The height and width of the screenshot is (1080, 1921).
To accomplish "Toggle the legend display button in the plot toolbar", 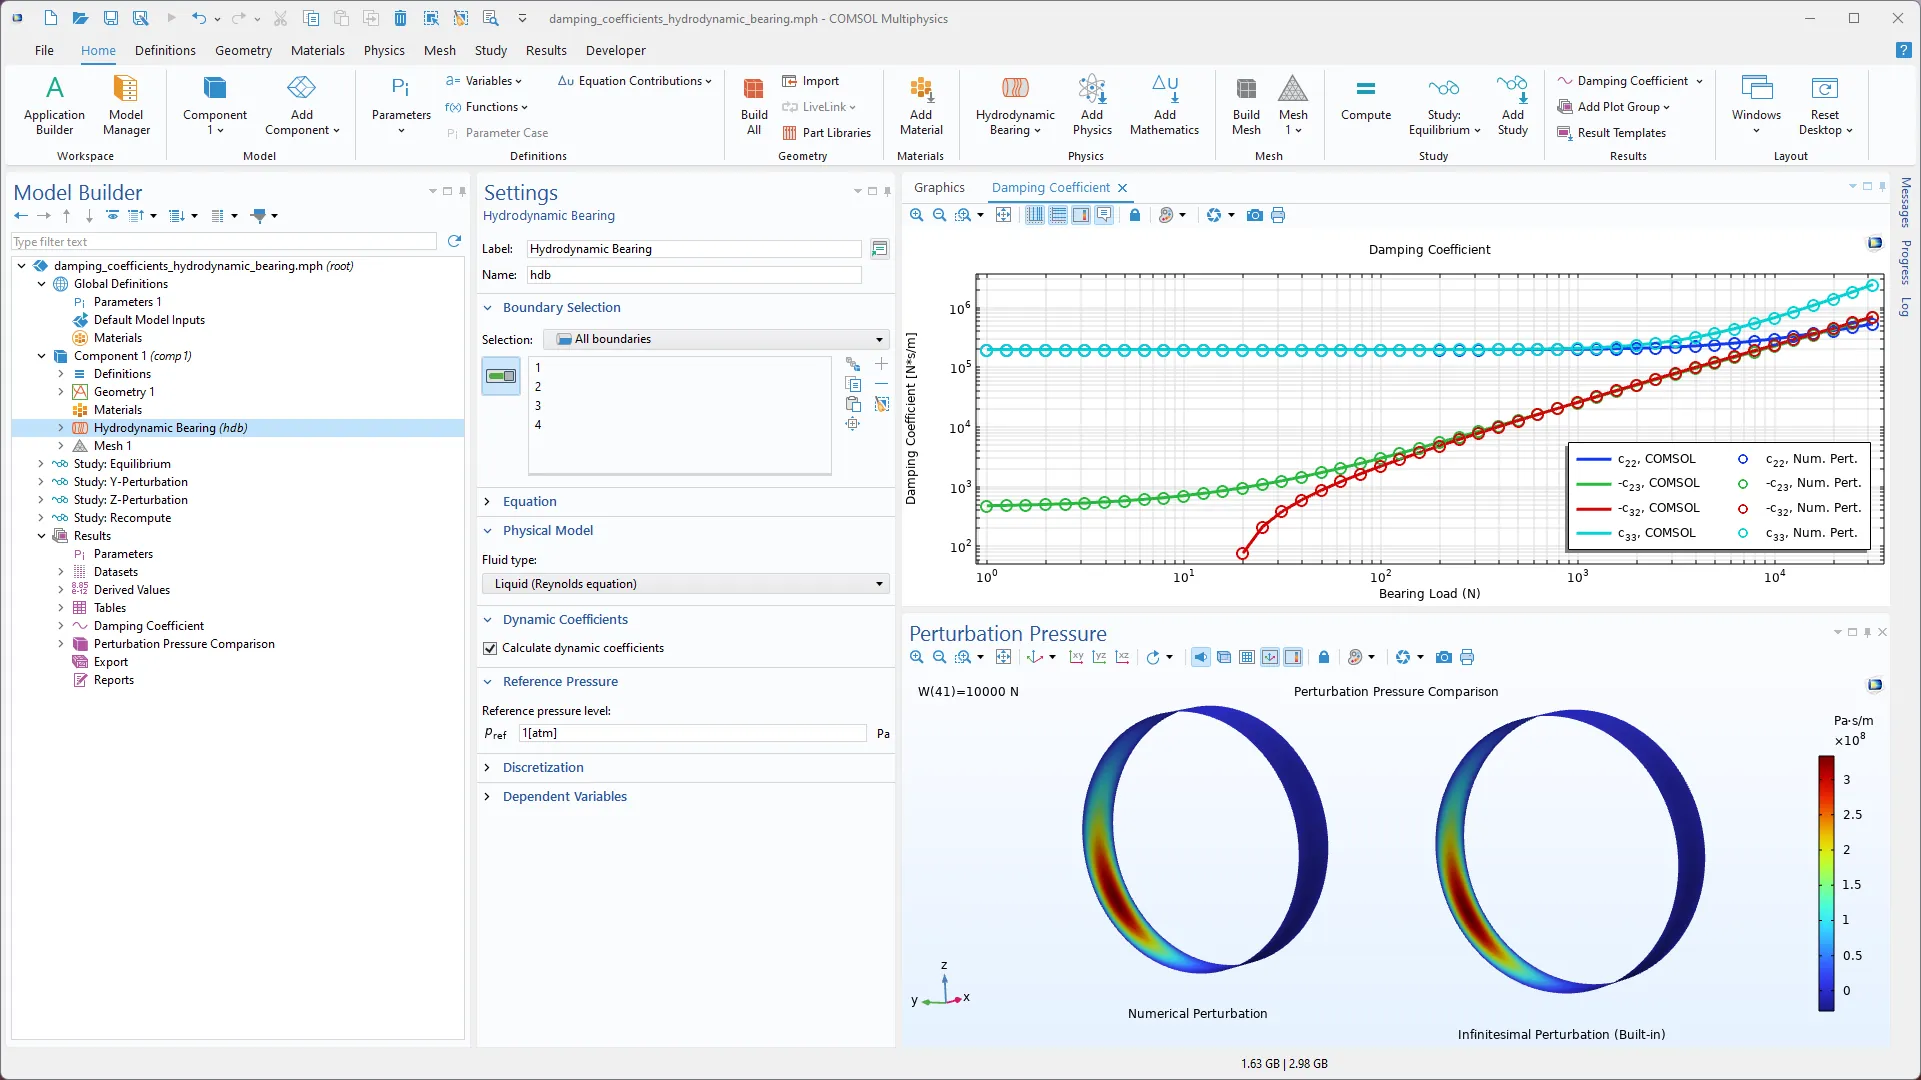I will [x=1081, y=215].
